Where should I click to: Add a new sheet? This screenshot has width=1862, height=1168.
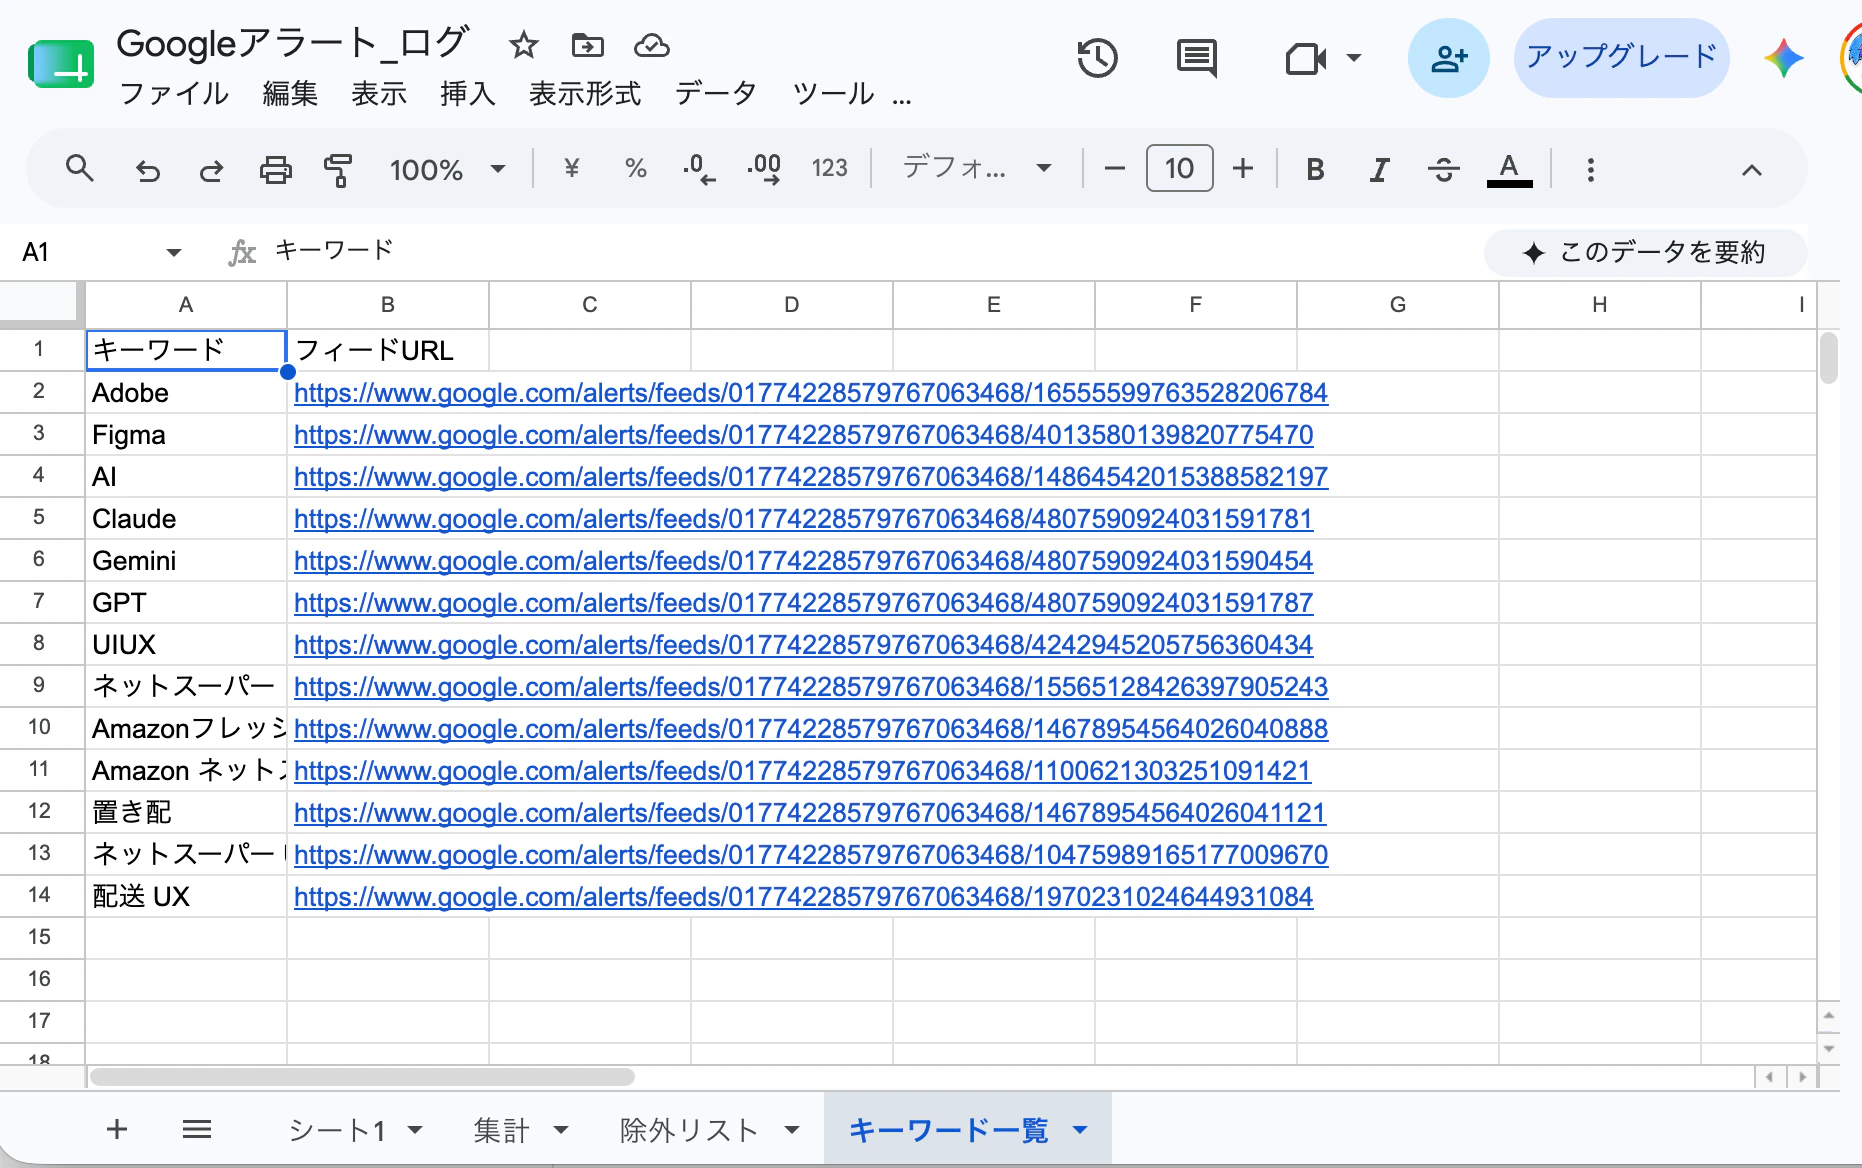pyautogui.click(x=117, y=1129)
